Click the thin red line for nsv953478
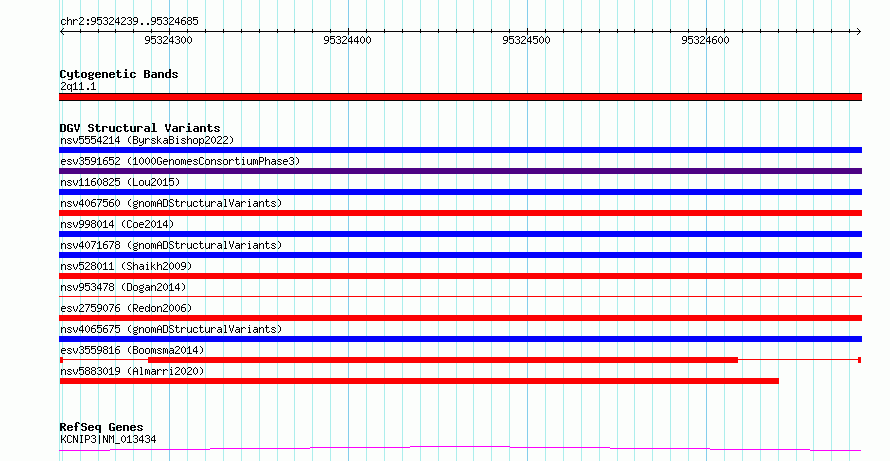Screen dimensions: 890x461 click(460, 296)
